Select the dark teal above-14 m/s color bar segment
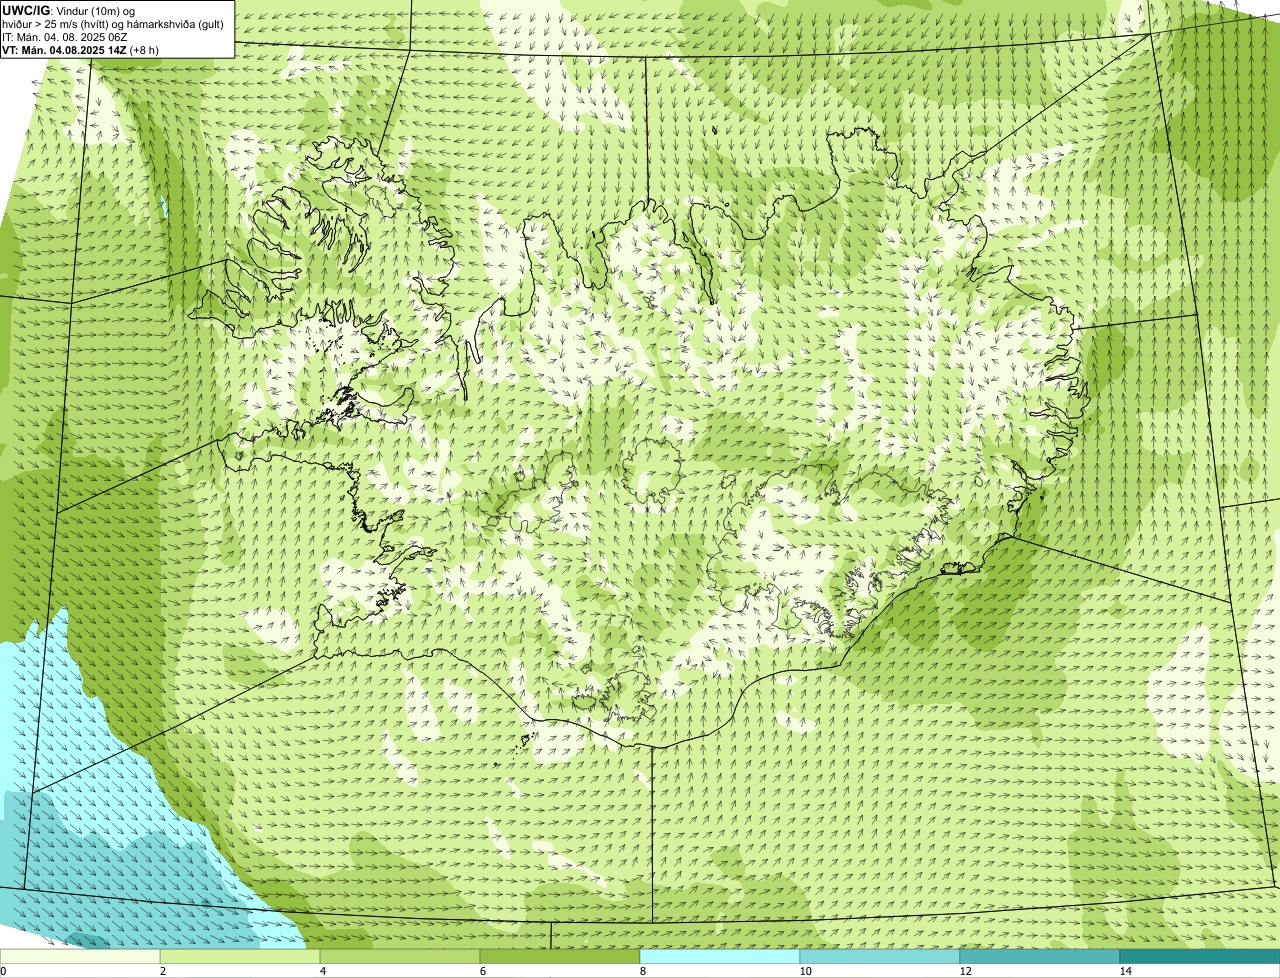The width and height of the screenshot is (1280, 978). (1200, 956)
